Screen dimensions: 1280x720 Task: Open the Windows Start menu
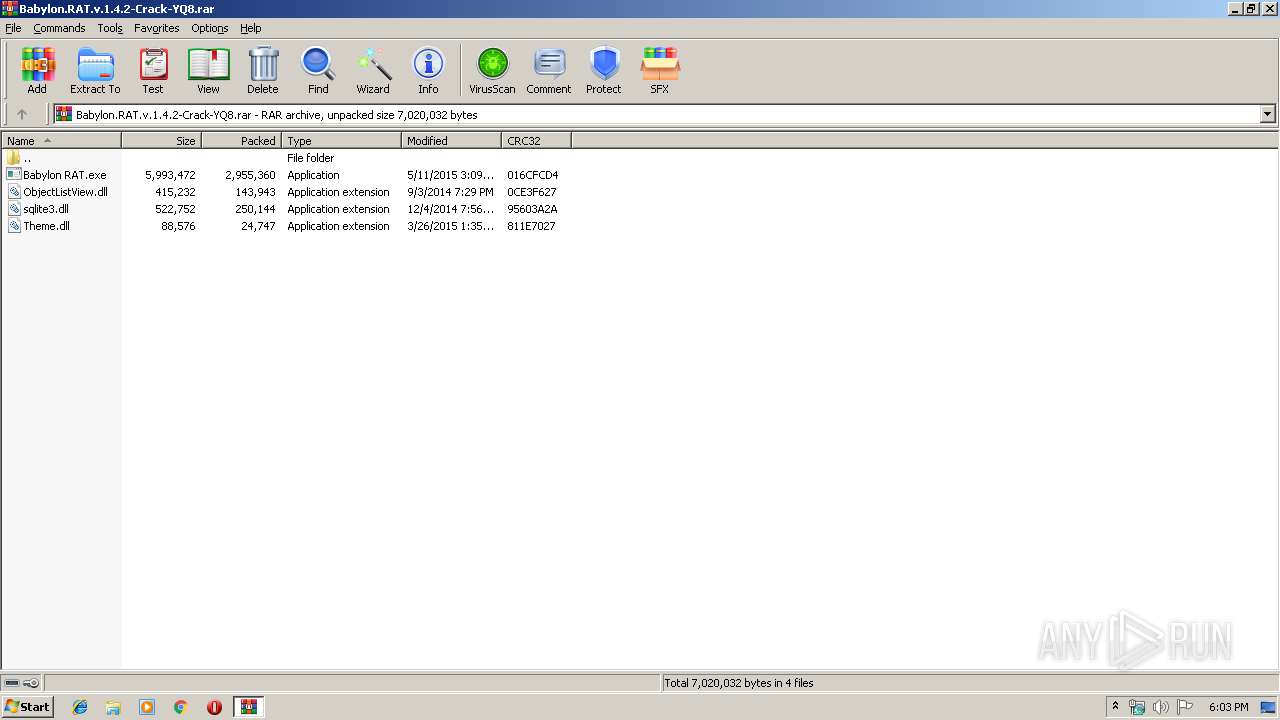pos(27,707)
